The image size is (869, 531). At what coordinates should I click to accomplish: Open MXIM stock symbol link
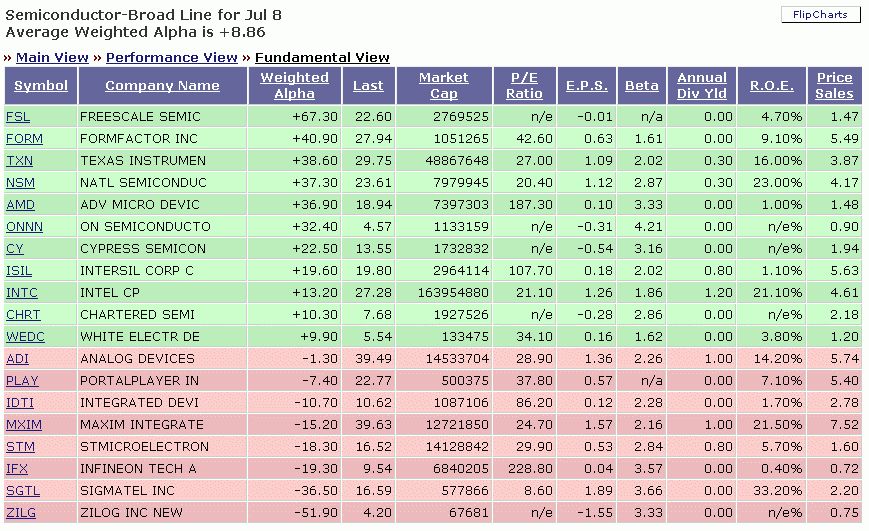[x=23, y=425]
